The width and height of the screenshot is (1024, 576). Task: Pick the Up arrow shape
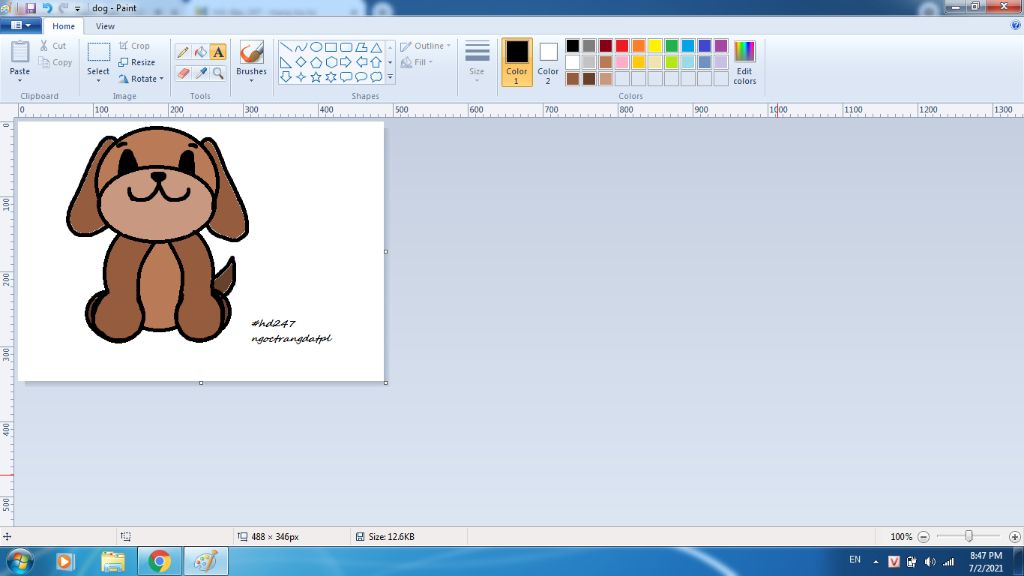(376, 62)
